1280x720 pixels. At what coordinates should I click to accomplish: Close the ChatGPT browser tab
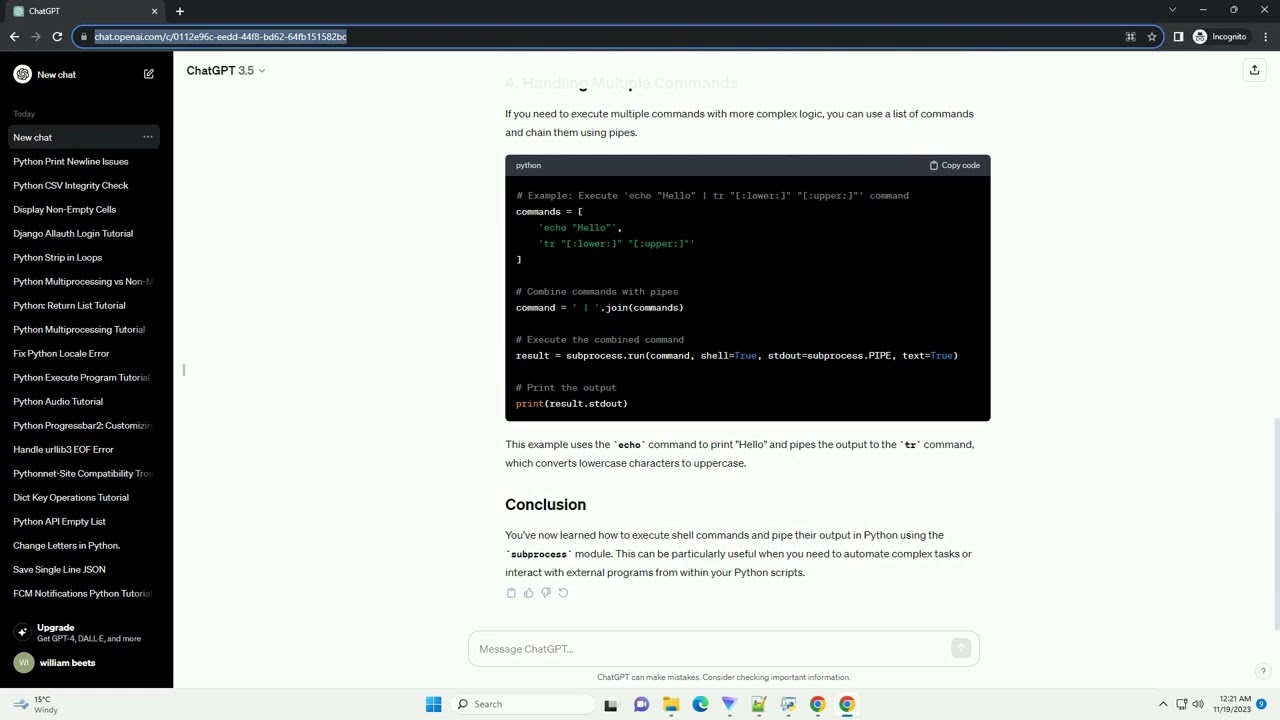154,11
